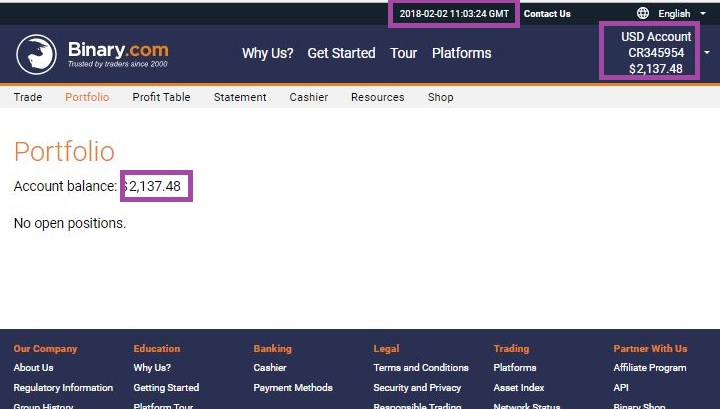Select the USD Account CR345954 summary
This screenshot has height=409, width=720.
(x=656, y=53)
